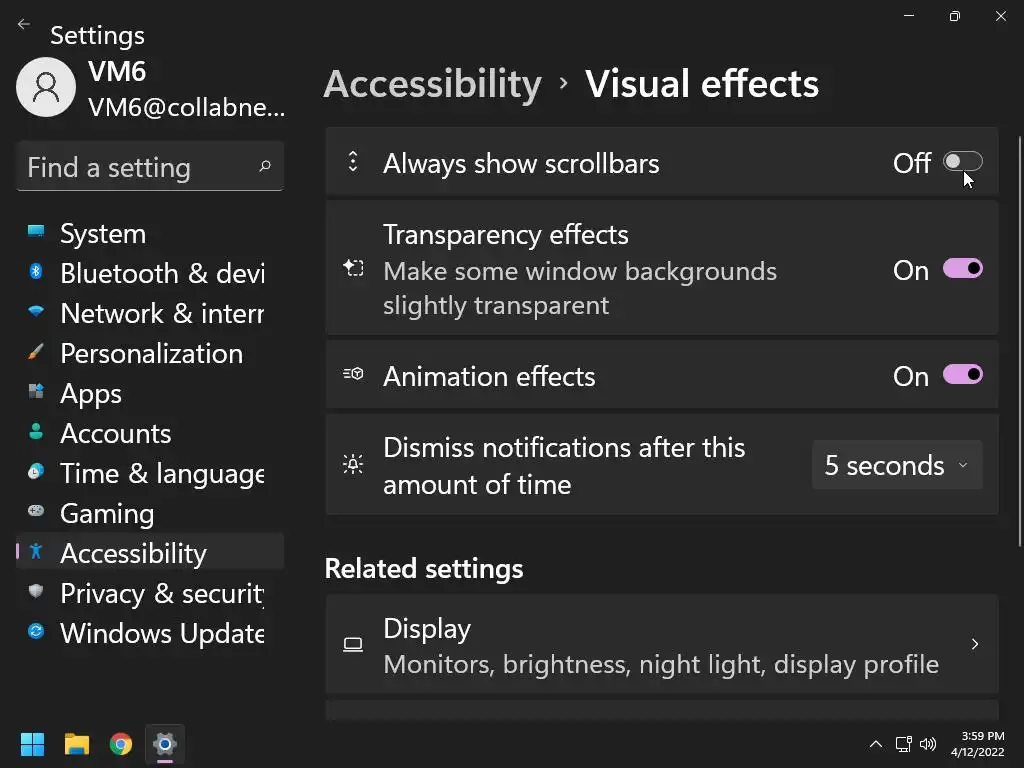Image resolution: width=1024 pixels, height=768 pixels.
Task: Open Privacy & security settings section
Action: coord(160,593)
